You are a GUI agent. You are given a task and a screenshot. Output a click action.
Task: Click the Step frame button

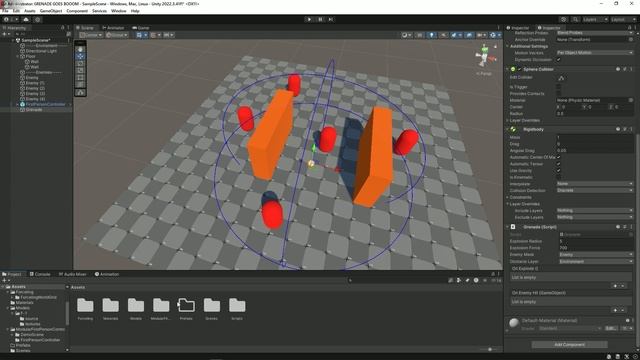[x=331, y=19]
